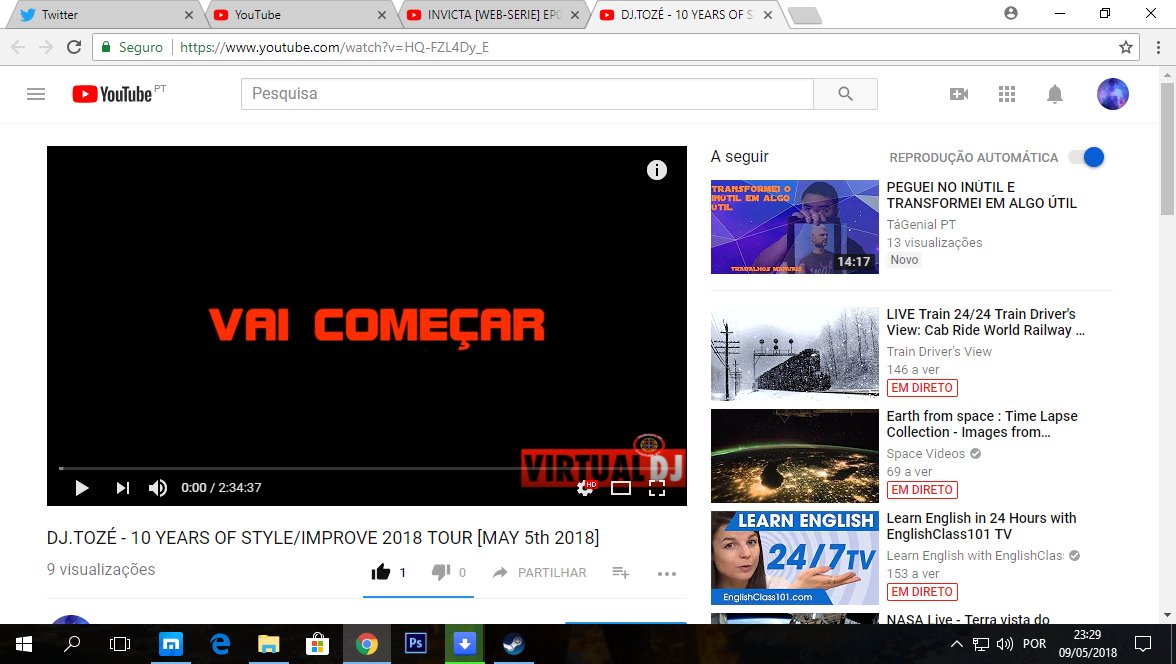
Task: Mute the video volume
Action: 158,488
